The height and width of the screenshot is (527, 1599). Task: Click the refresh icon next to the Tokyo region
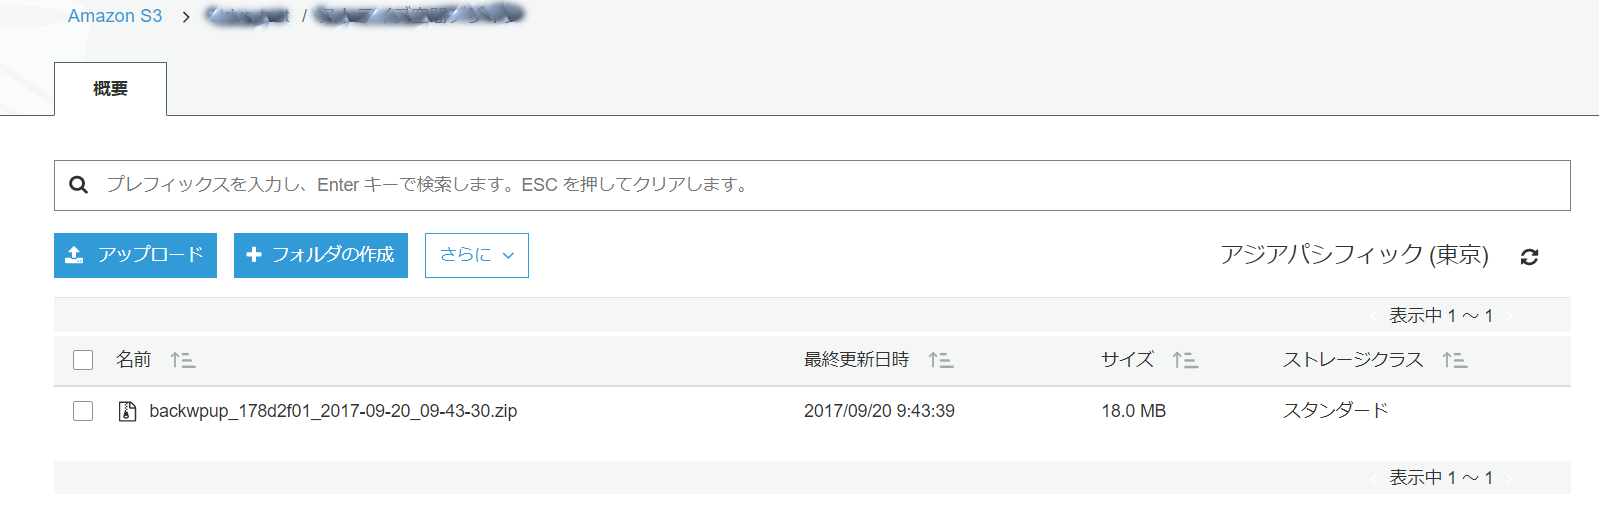pyautogui.click(x=1529, y=257)
